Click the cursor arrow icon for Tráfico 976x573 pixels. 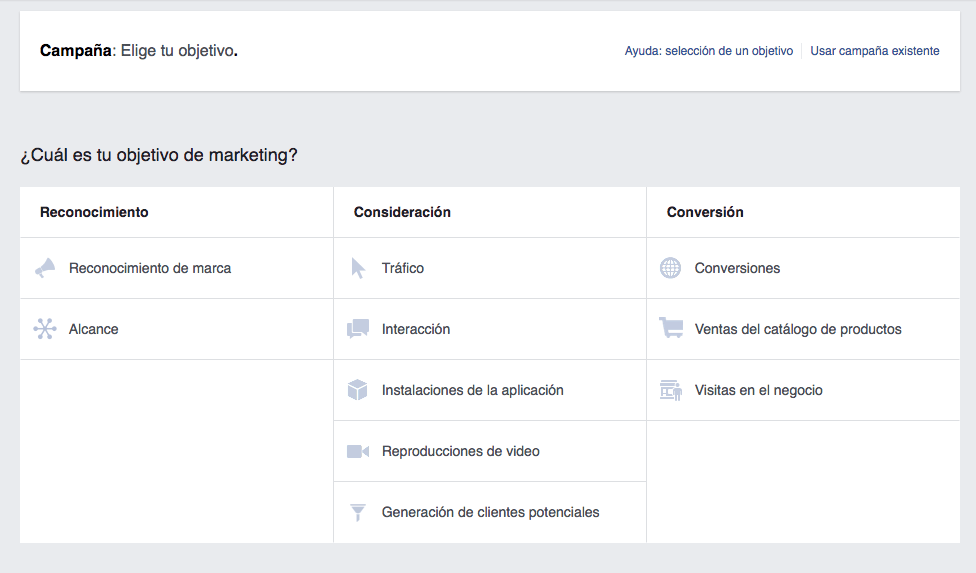tap(358, 268)
